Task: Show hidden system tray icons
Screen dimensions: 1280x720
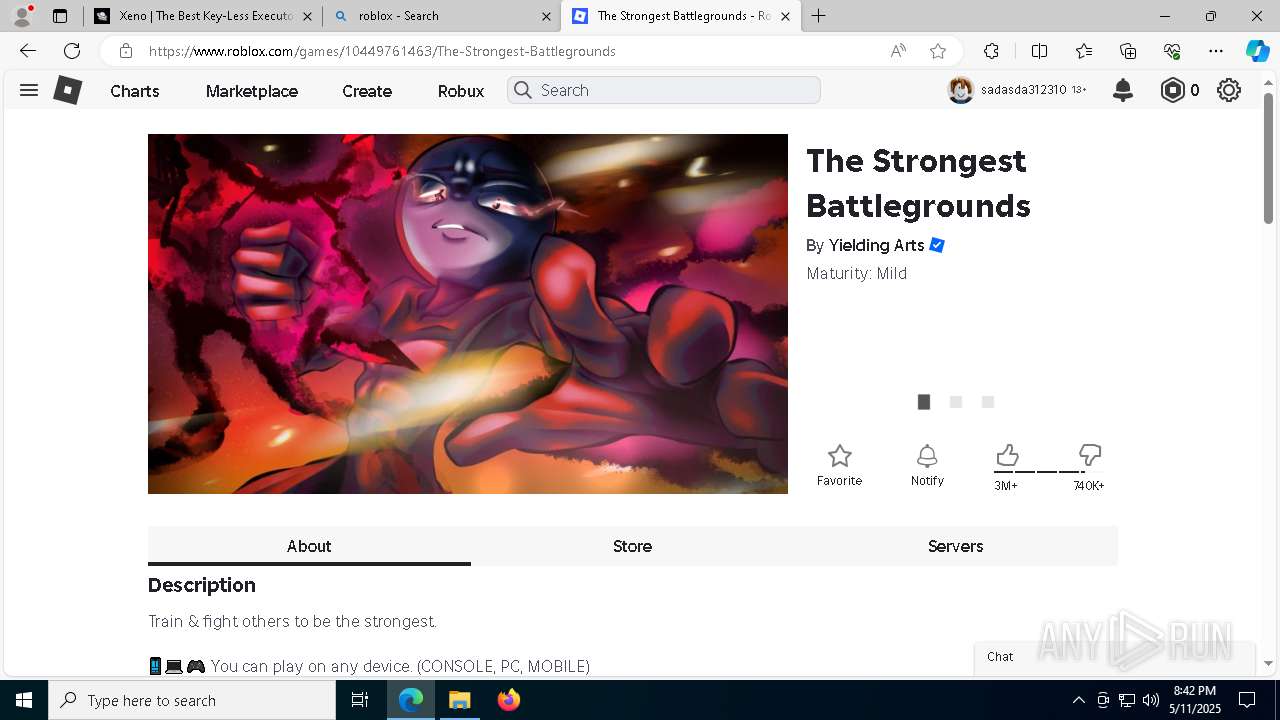Action: tap(1078, 700)
